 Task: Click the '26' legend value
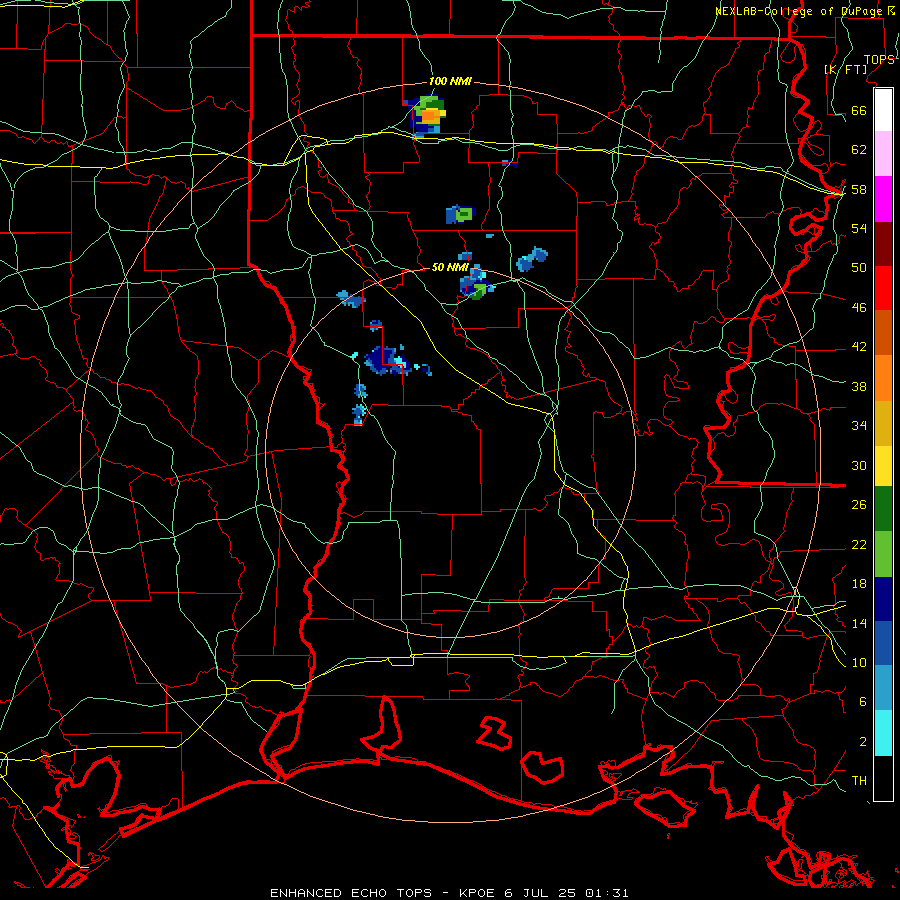[x=859, y=505]
